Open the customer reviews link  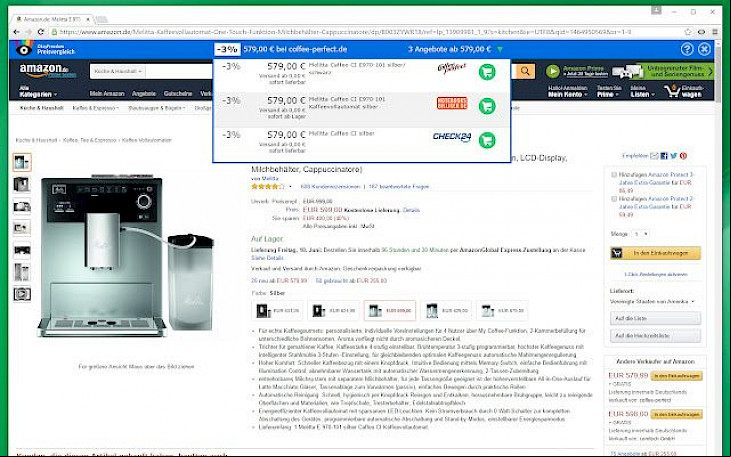(x=331, y=187)
